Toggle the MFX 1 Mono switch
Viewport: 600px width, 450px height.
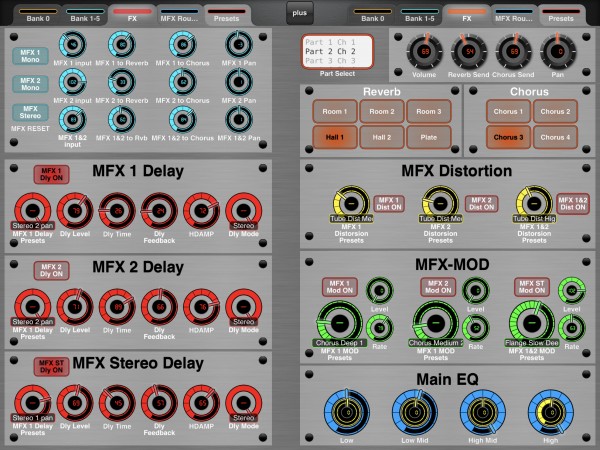(30, 56)
